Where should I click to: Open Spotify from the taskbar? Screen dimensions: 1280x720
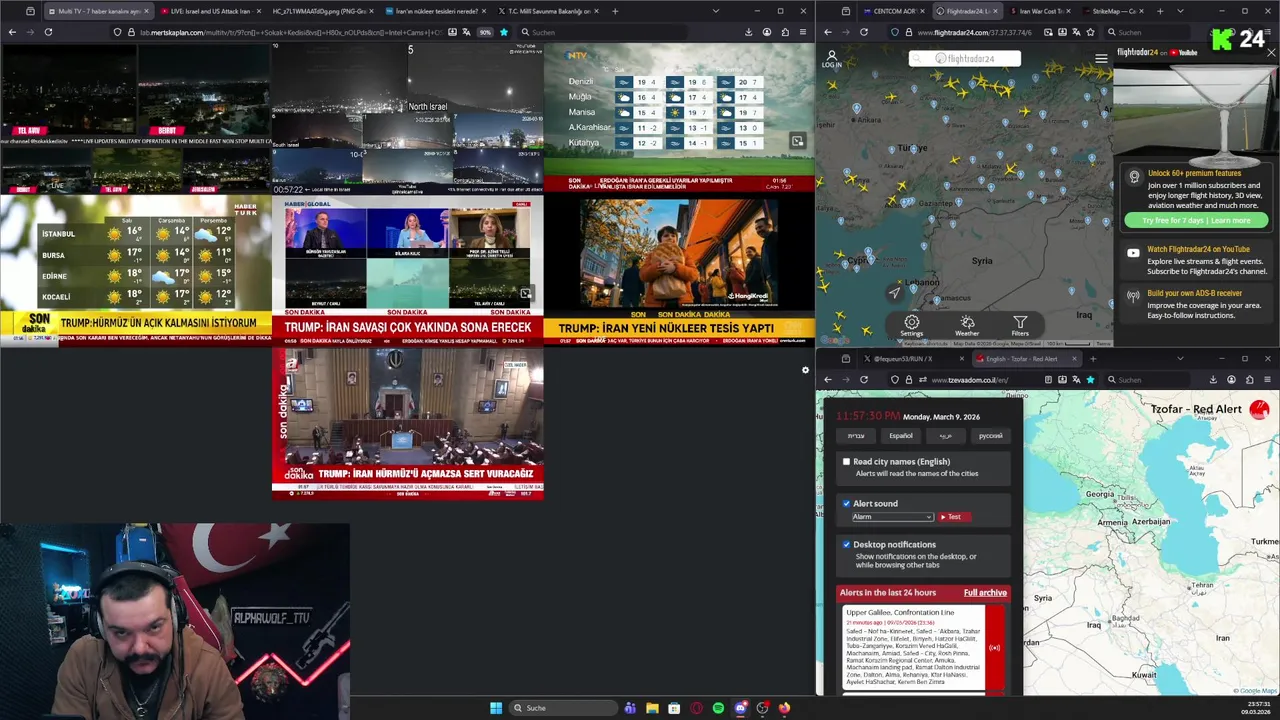pyautogui.click(x=718, y=708)
